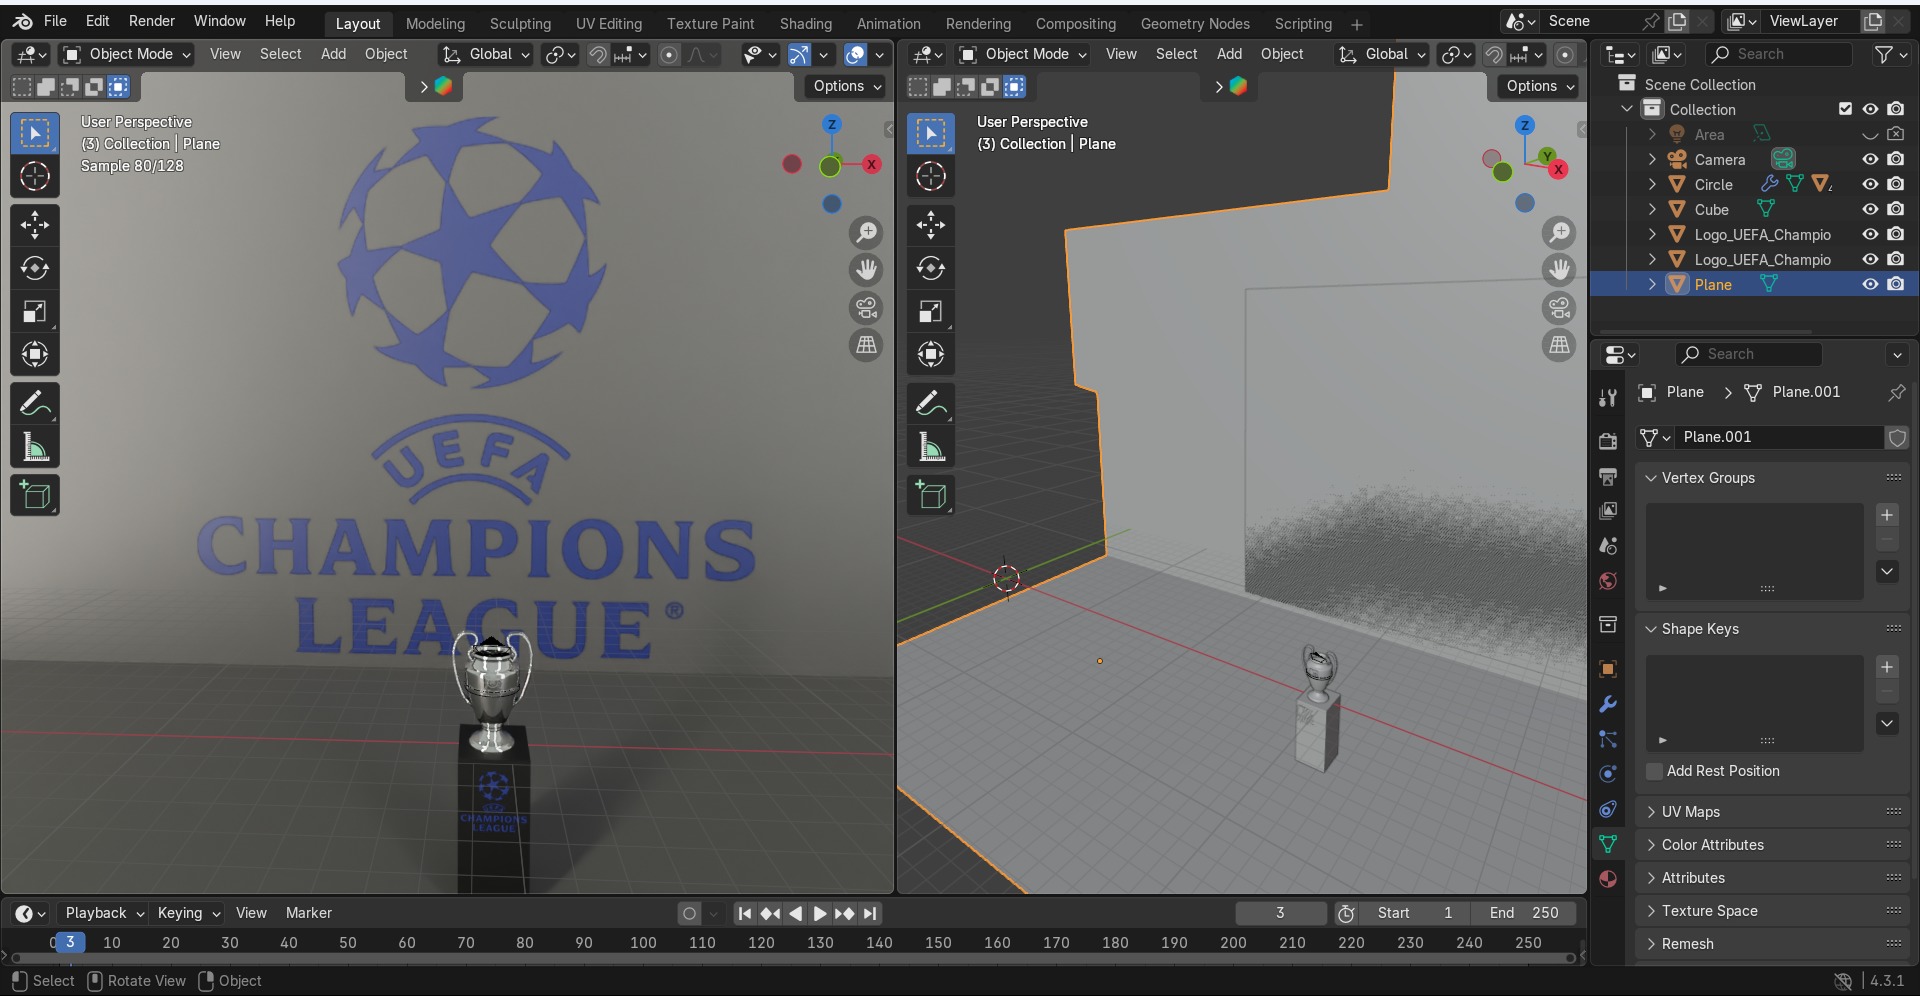Select the Transform tool in left viewport
The image size is (1920, 996).
pyautogui.click(x=35, y=355)
